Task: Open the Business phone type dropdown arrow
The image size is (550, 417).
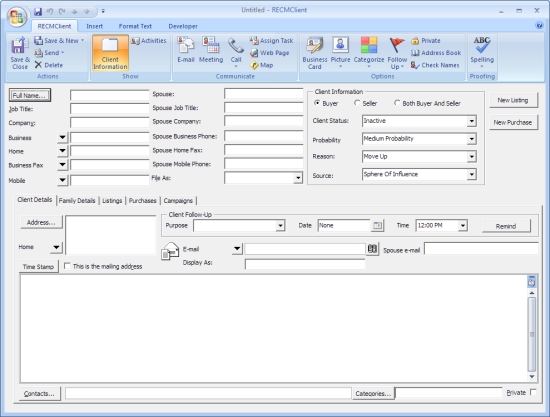Action: click(62, 137)
